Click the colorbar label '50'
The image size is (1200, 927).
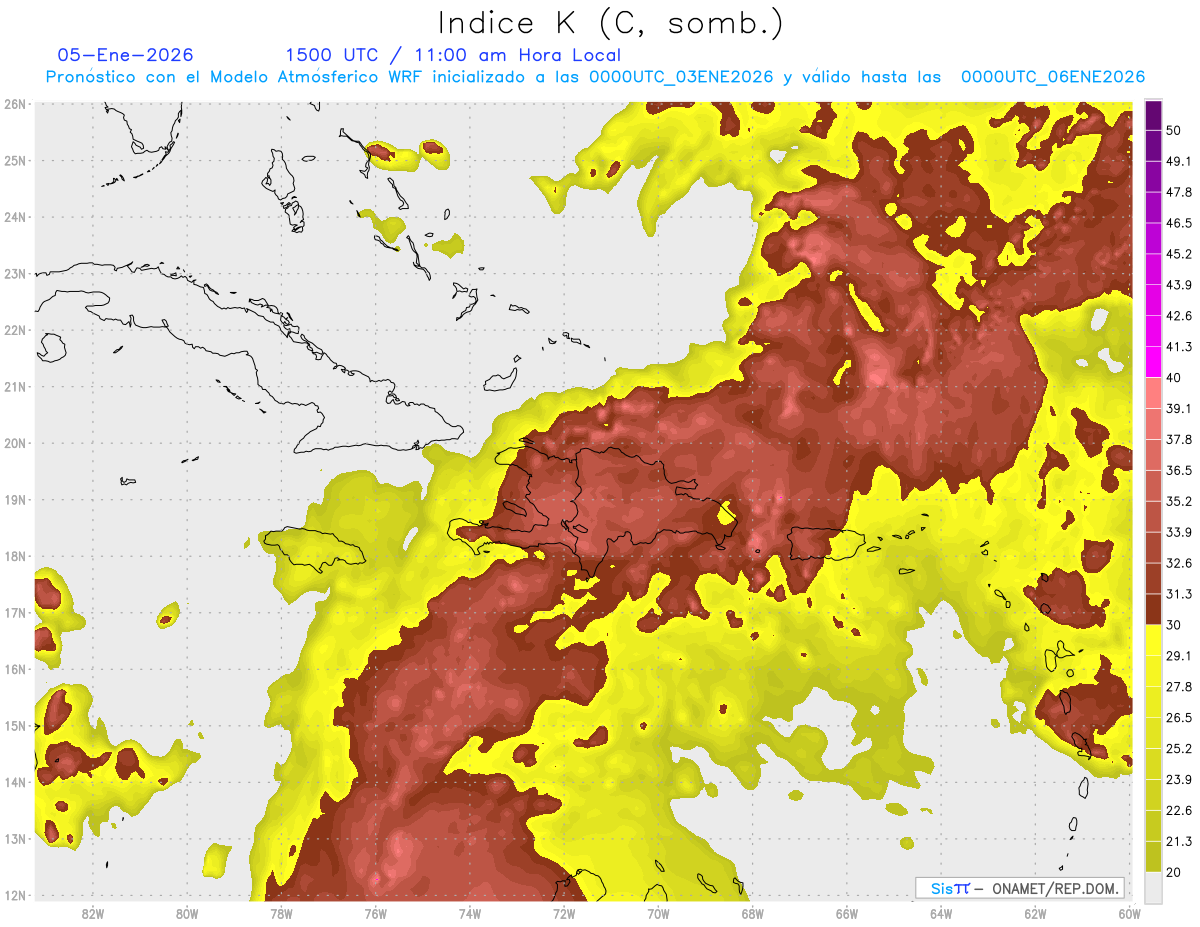[x=1176, y=130]
